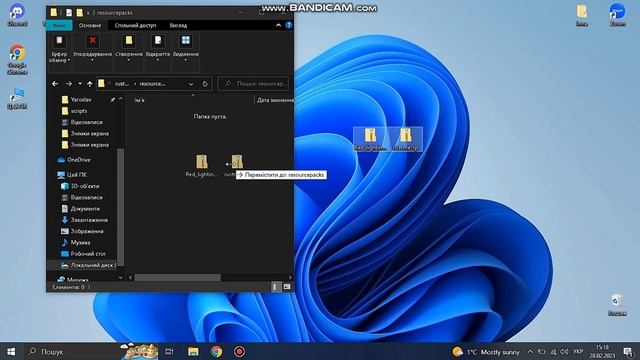Viewport: 640px width, 360px height.
Task: Switch to details view in status bar
Action: (275, 287)
